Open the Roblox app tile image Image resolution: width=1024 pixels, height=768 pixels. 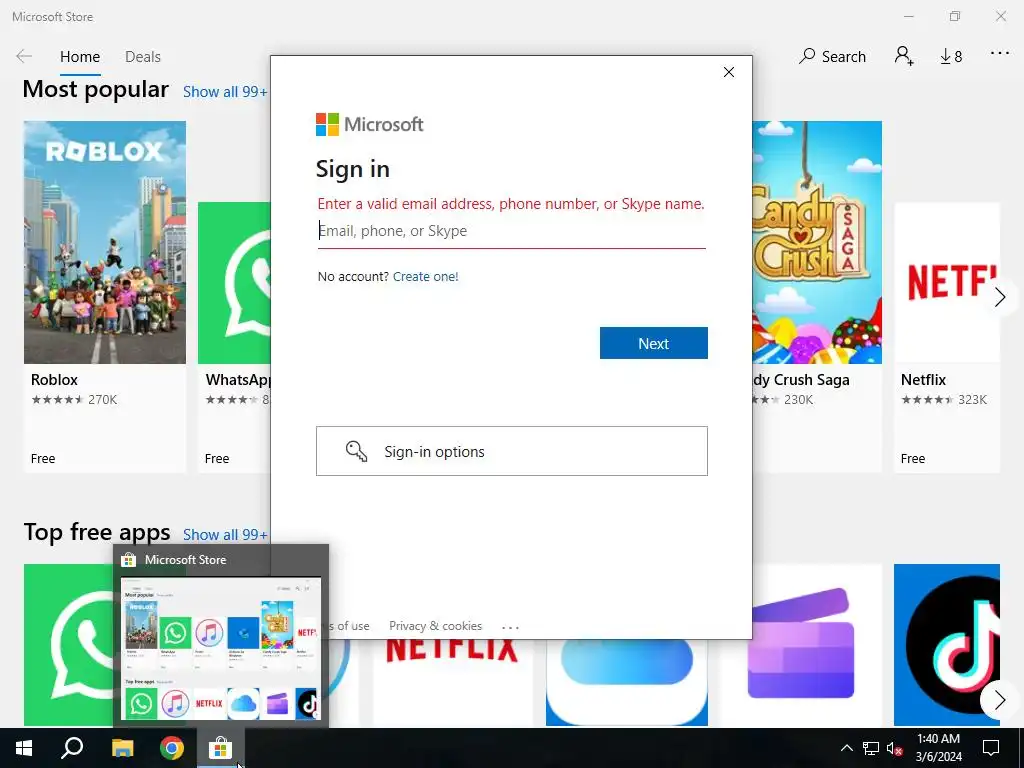(x=105, y=242)
